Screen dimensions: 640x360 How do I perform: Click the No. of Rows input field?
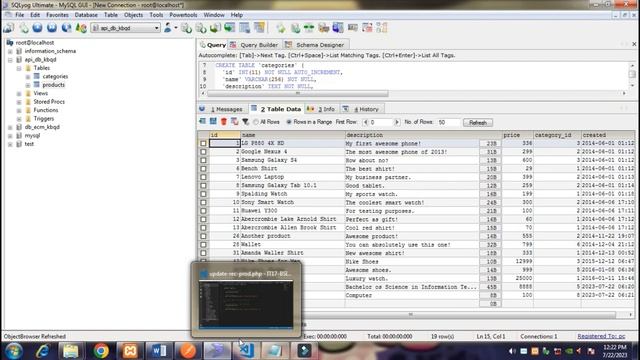coord(448,122)
